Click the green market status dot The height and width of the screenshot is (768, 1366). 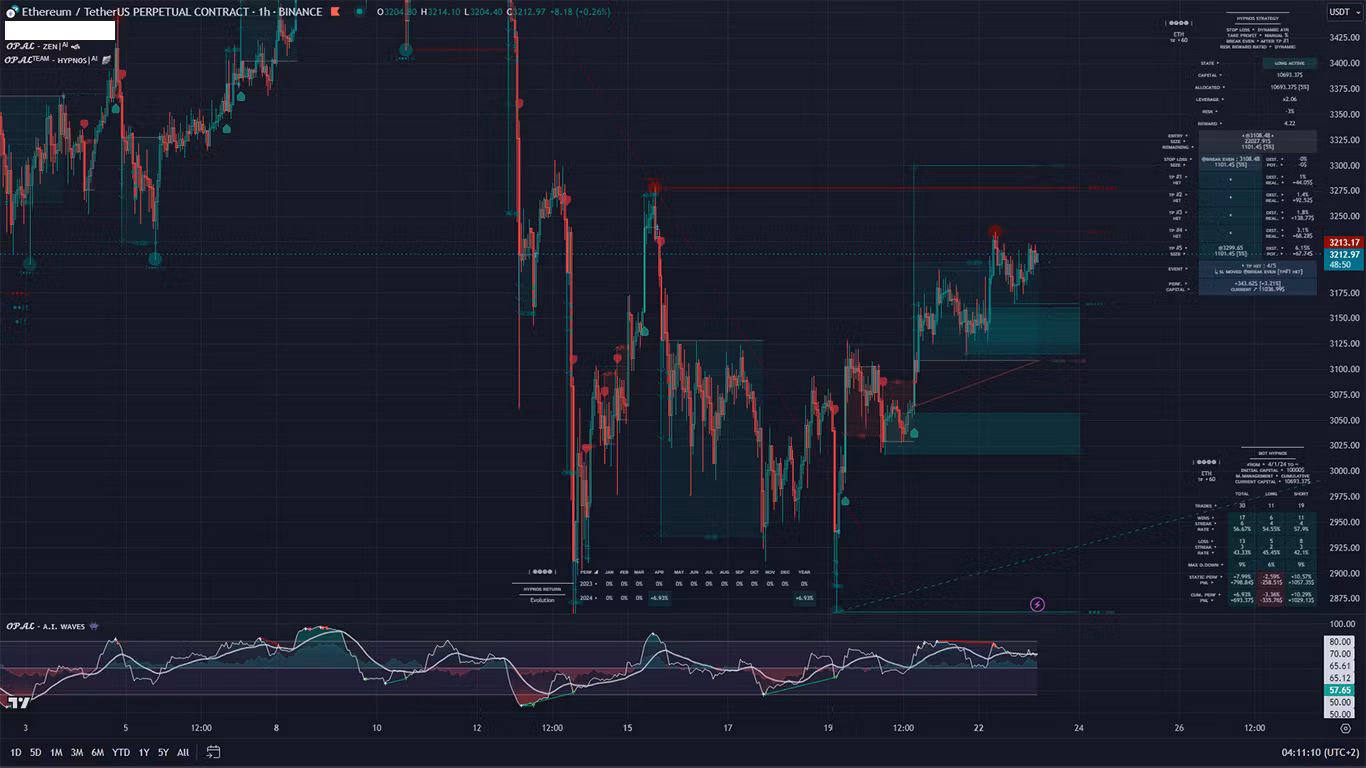click(358, 12)
